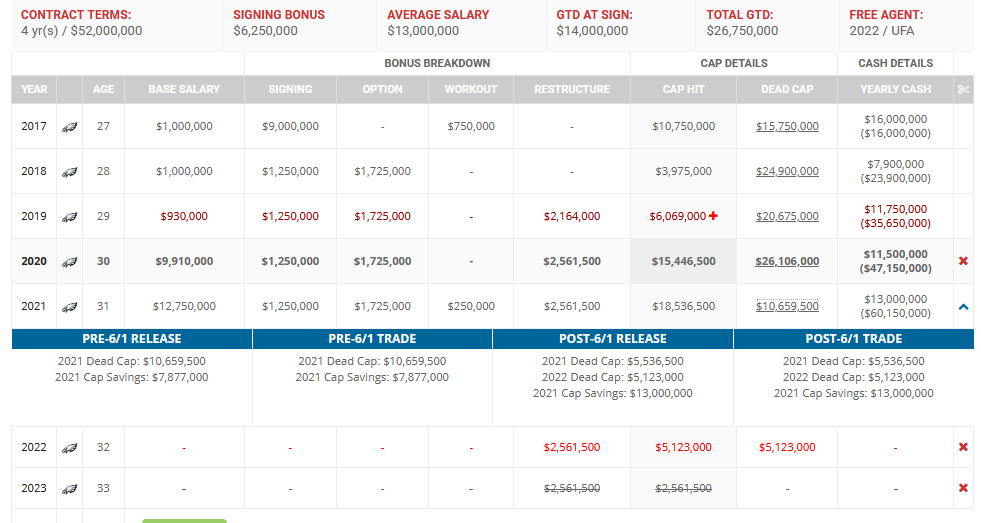Click the 2021 dead cap $10,659,500 link
981x523 pixels.
coord(787,306)
